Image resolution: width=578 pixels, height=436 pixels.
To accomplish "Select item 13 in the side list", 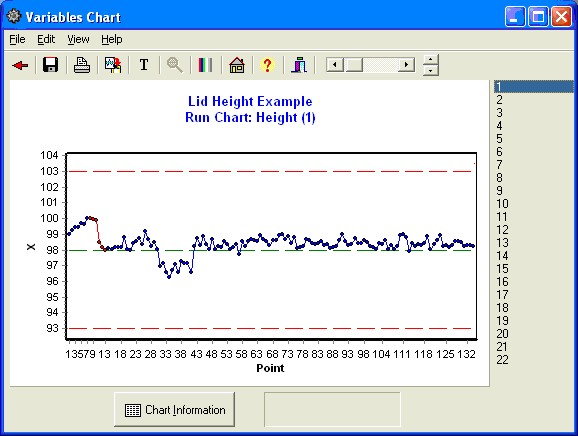I will (x=534, y=243).
